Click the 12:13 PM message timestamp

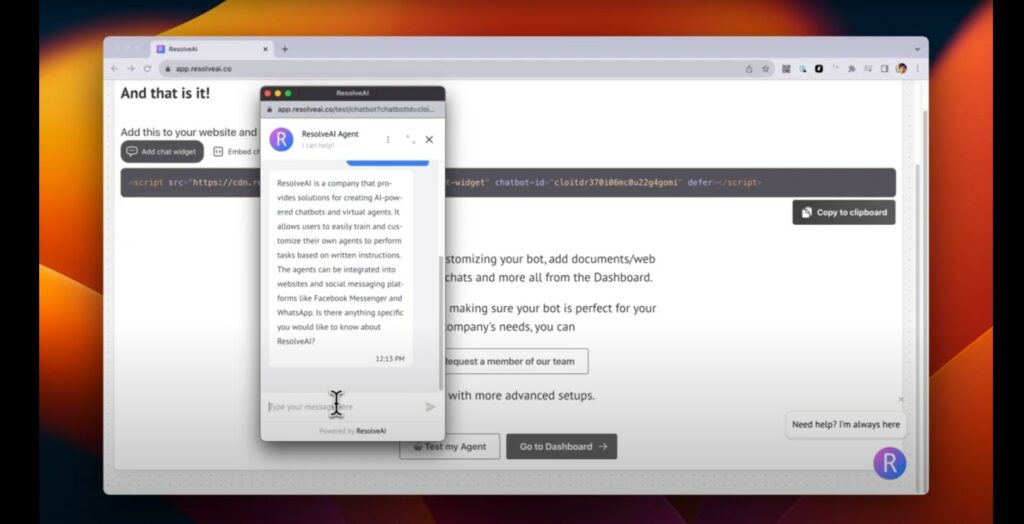tap(390, 359)
